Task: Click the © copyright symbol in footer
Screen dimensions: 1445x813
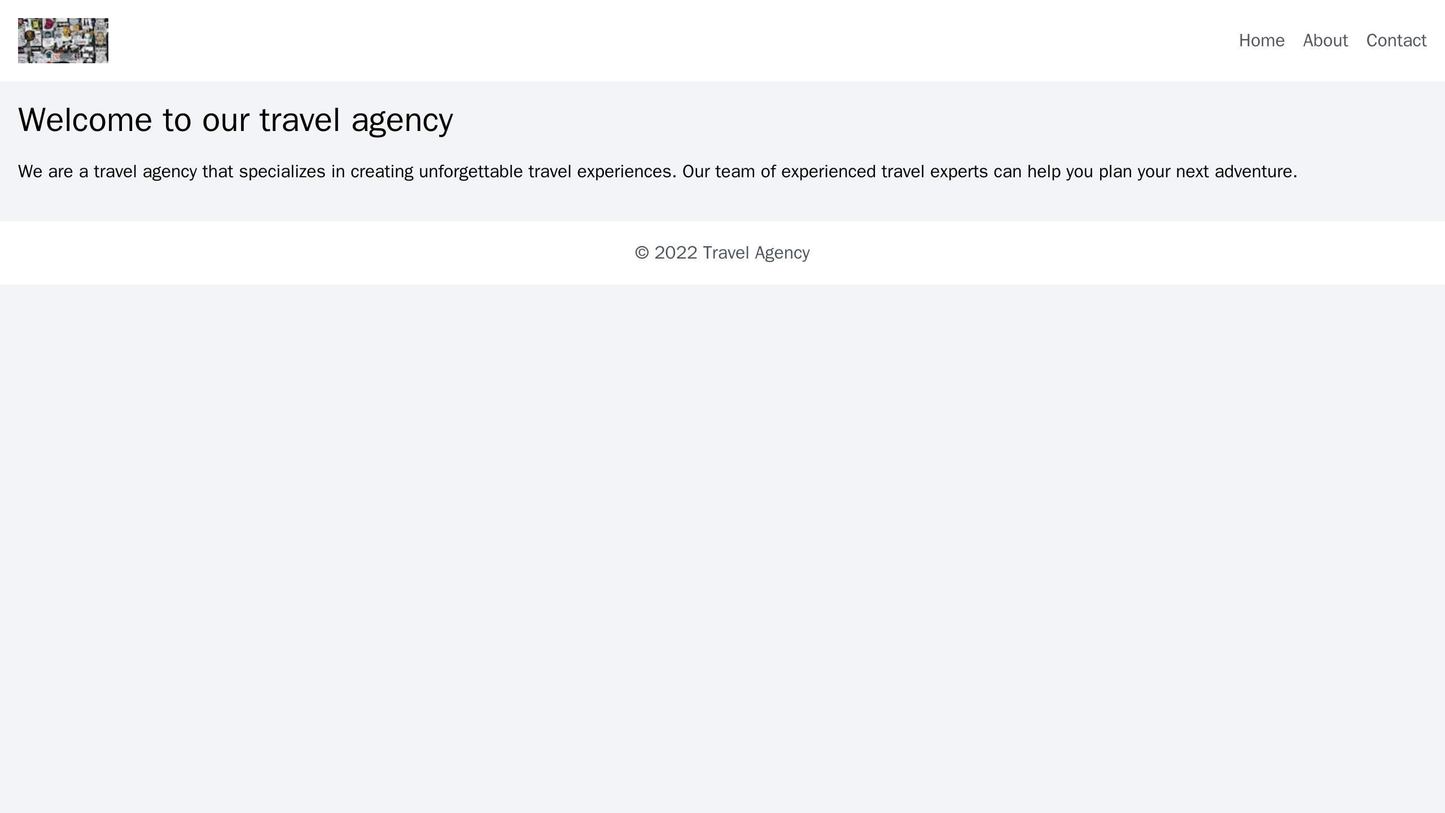Action: tap(642, 253)
